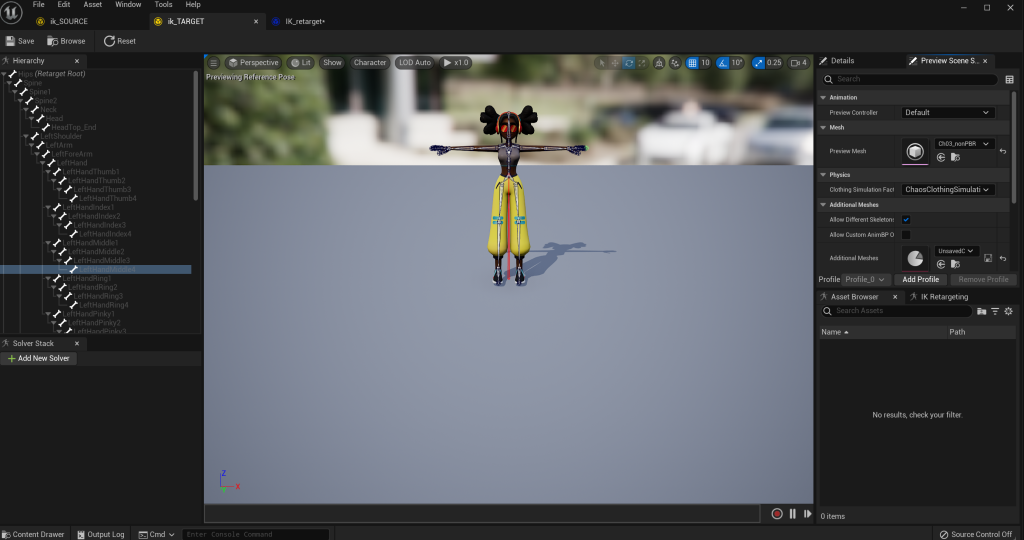This screenshot has width=1024, height=540.
Task: Step forward one frame
Action: pyautogui.click(x=808, y=514)
